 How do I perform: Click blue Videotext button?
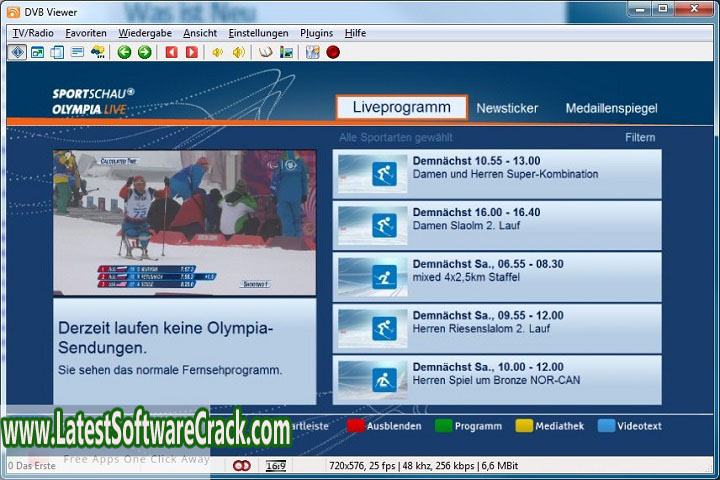click(630, 426)
